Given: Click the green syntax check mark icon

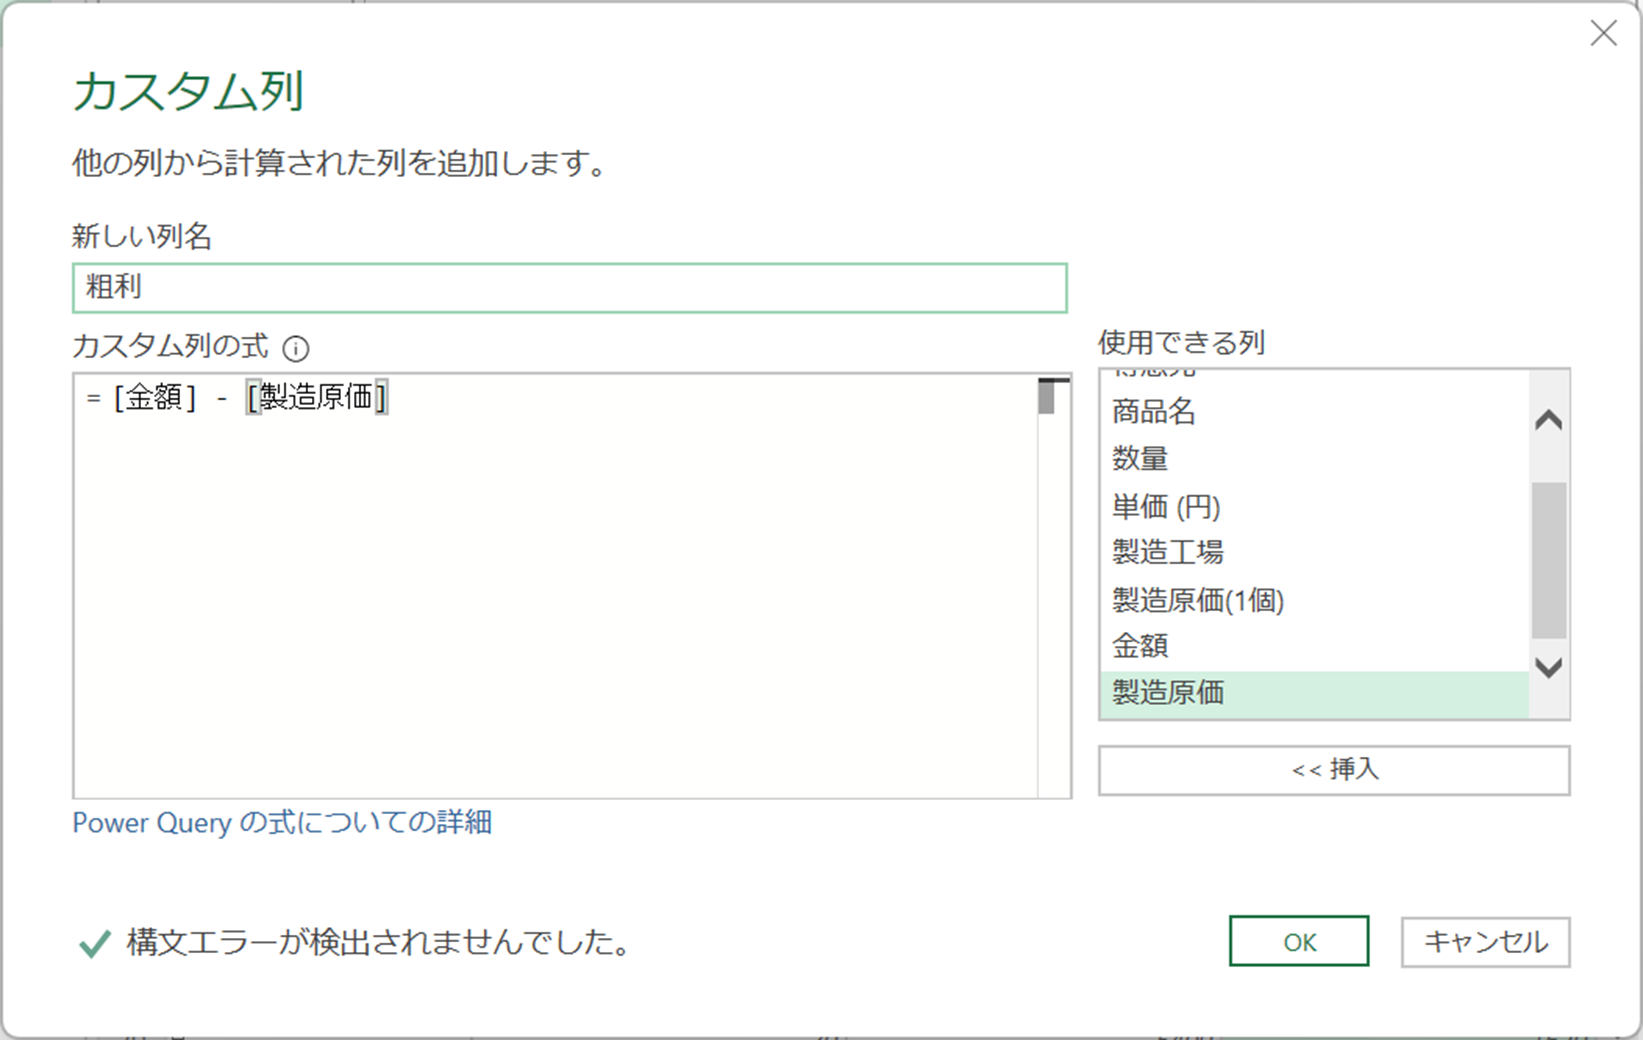Looking at the screenshot, I should point(95,943).
